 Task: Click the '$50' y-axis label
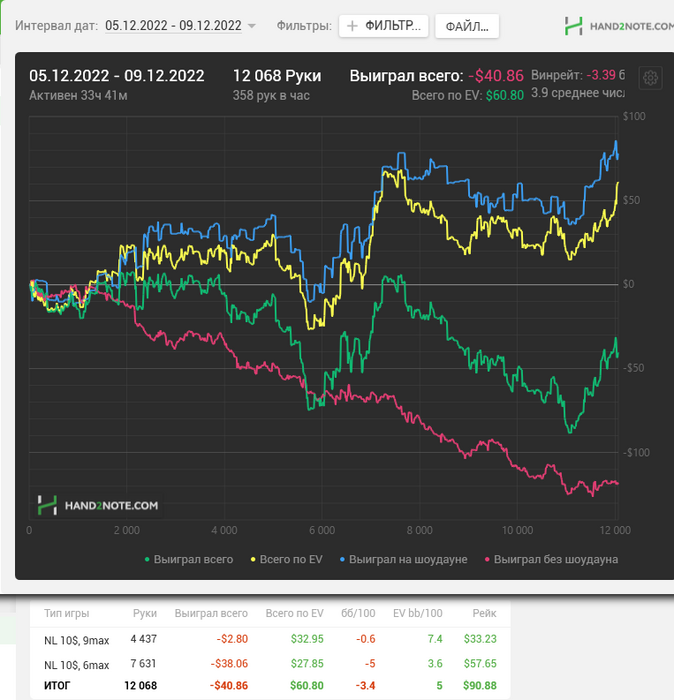(x=631, y=200)
